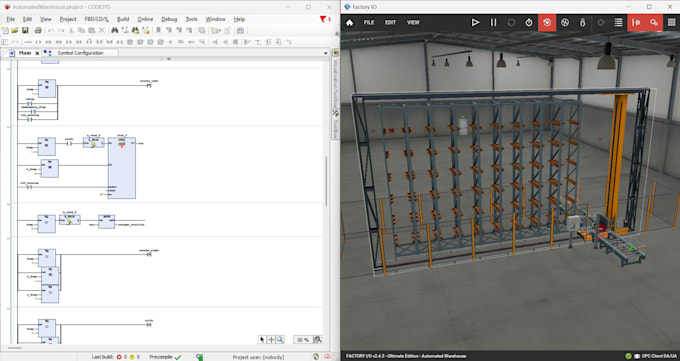This screenshot has height=361, width=680.
Task: Open the Window menu in CODESYS
Action: (216, 19)
